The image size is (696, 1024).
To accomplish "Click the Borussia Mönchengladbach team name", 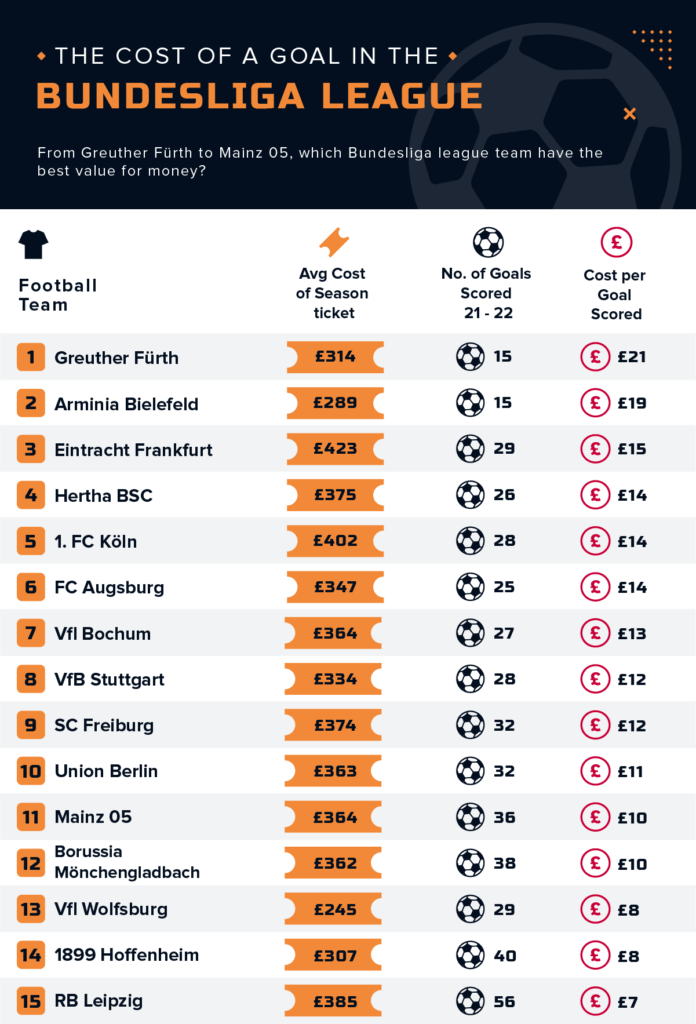I will tap(127, 862).
